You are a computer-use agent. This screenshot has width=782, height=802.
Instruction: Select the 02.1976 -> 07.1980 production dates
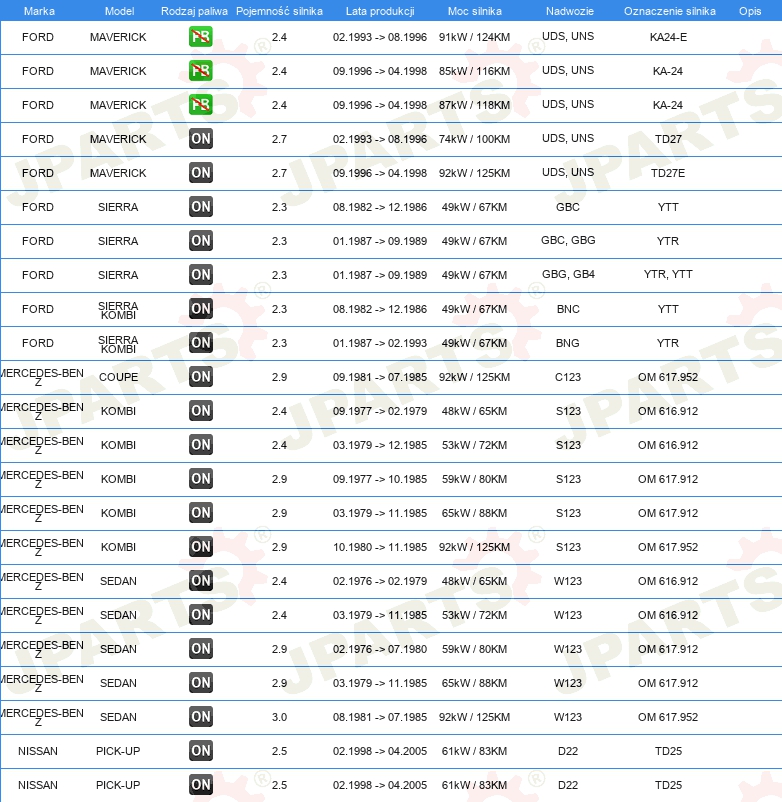[x=379, y=649]
